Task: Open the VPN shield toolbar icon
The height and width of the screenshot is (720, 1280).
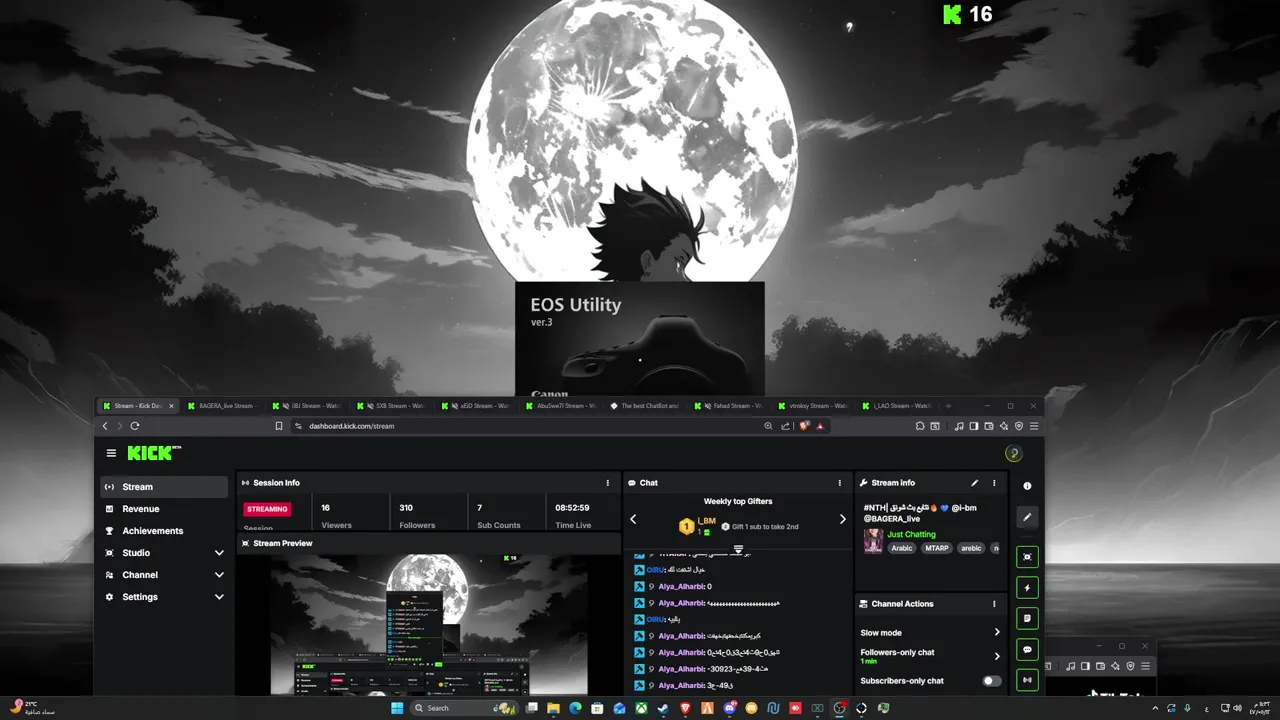Action: [x=1019, y=426]
